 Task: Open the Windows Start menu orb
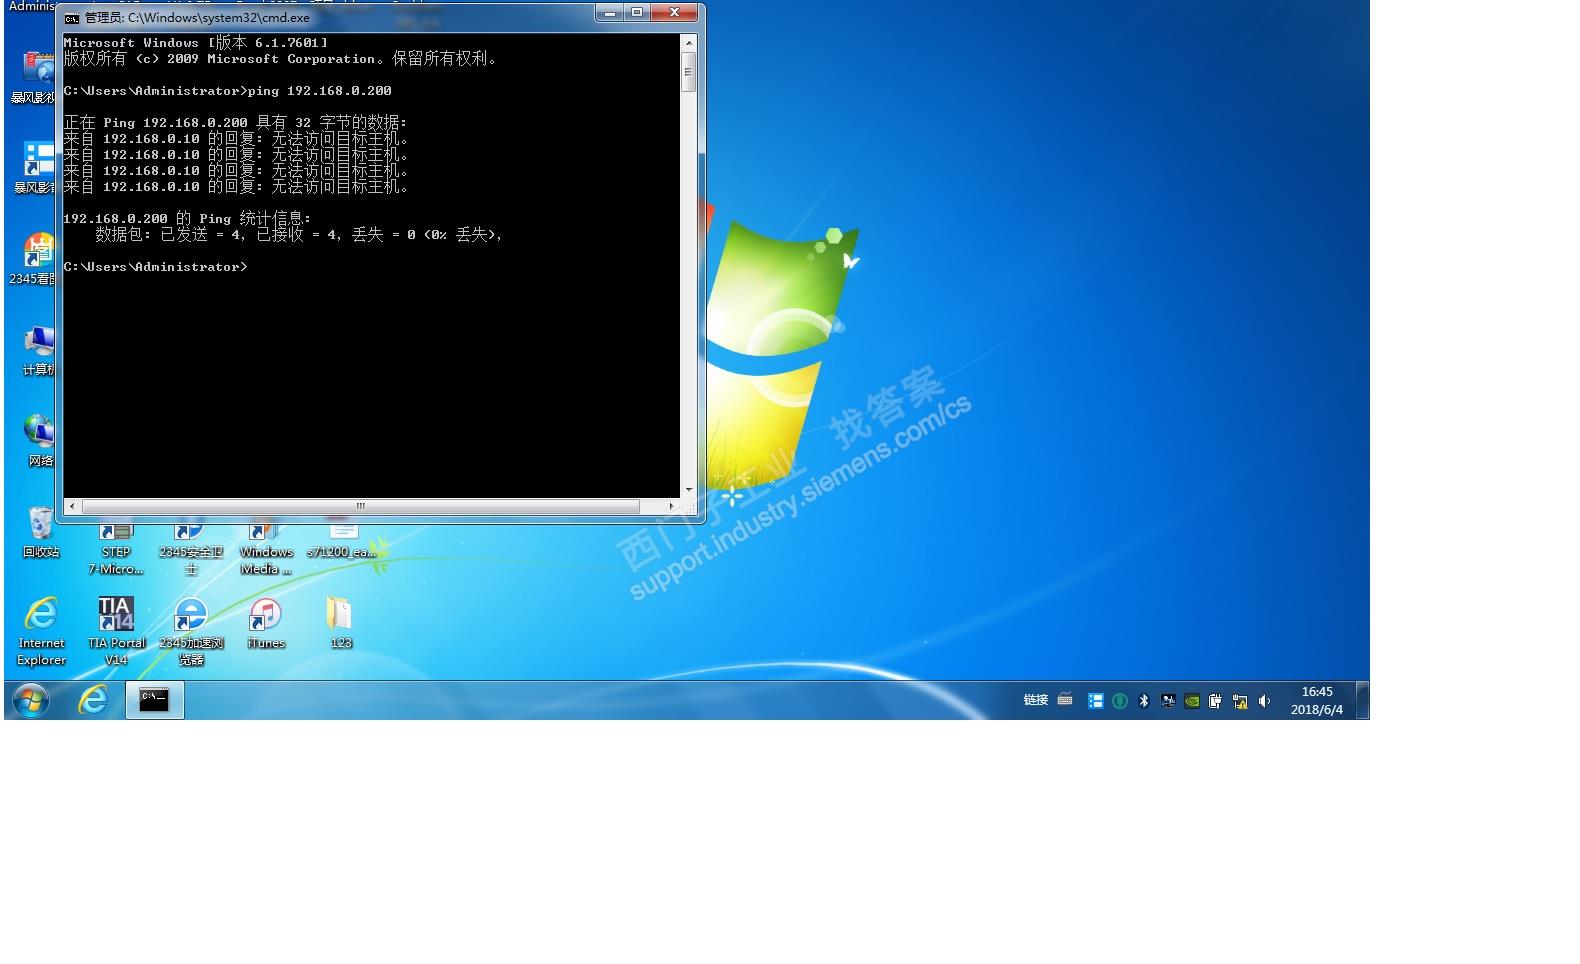point(31,700)
